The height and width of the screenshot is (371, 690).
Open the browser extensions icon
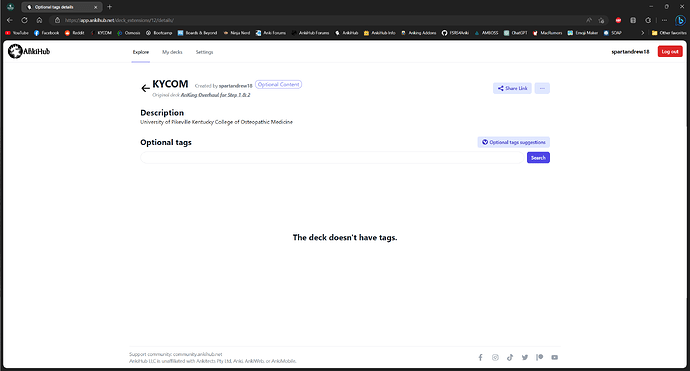tap(648, 20)
